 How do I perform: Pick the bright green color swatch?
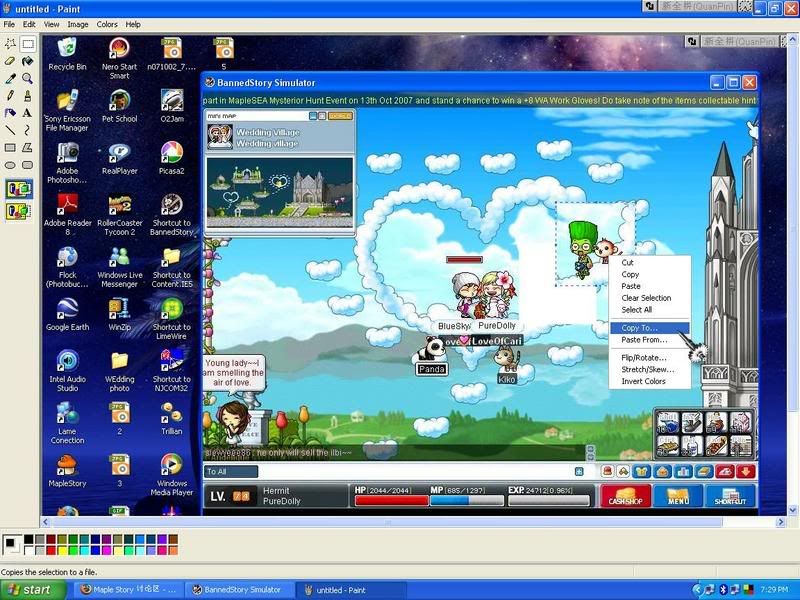tap(73, 549)
